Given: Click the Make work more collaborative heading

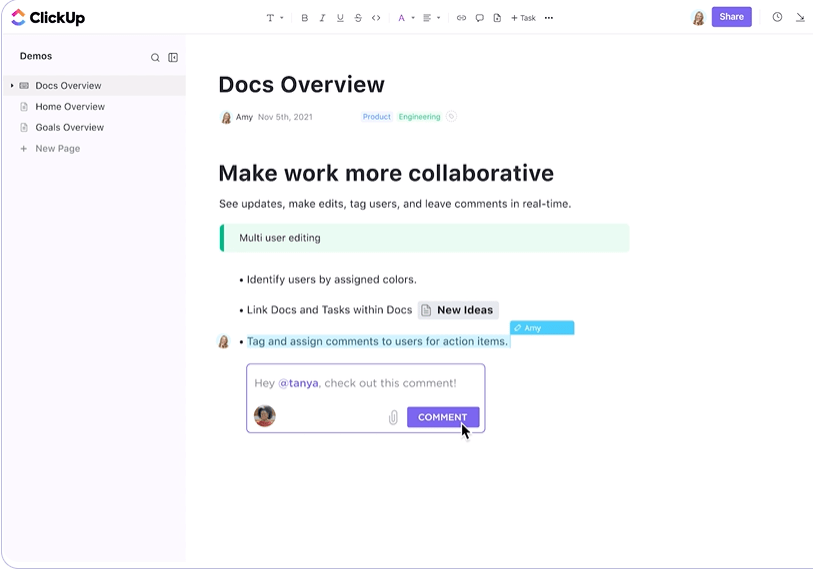Looking at the screenshot, I should point(386,173).
